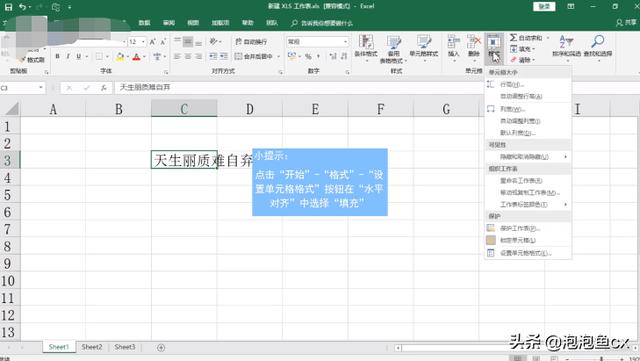Select Top Align icon
Image resolution: width=640 pixels, height=361 pixels.
(177, 41)
